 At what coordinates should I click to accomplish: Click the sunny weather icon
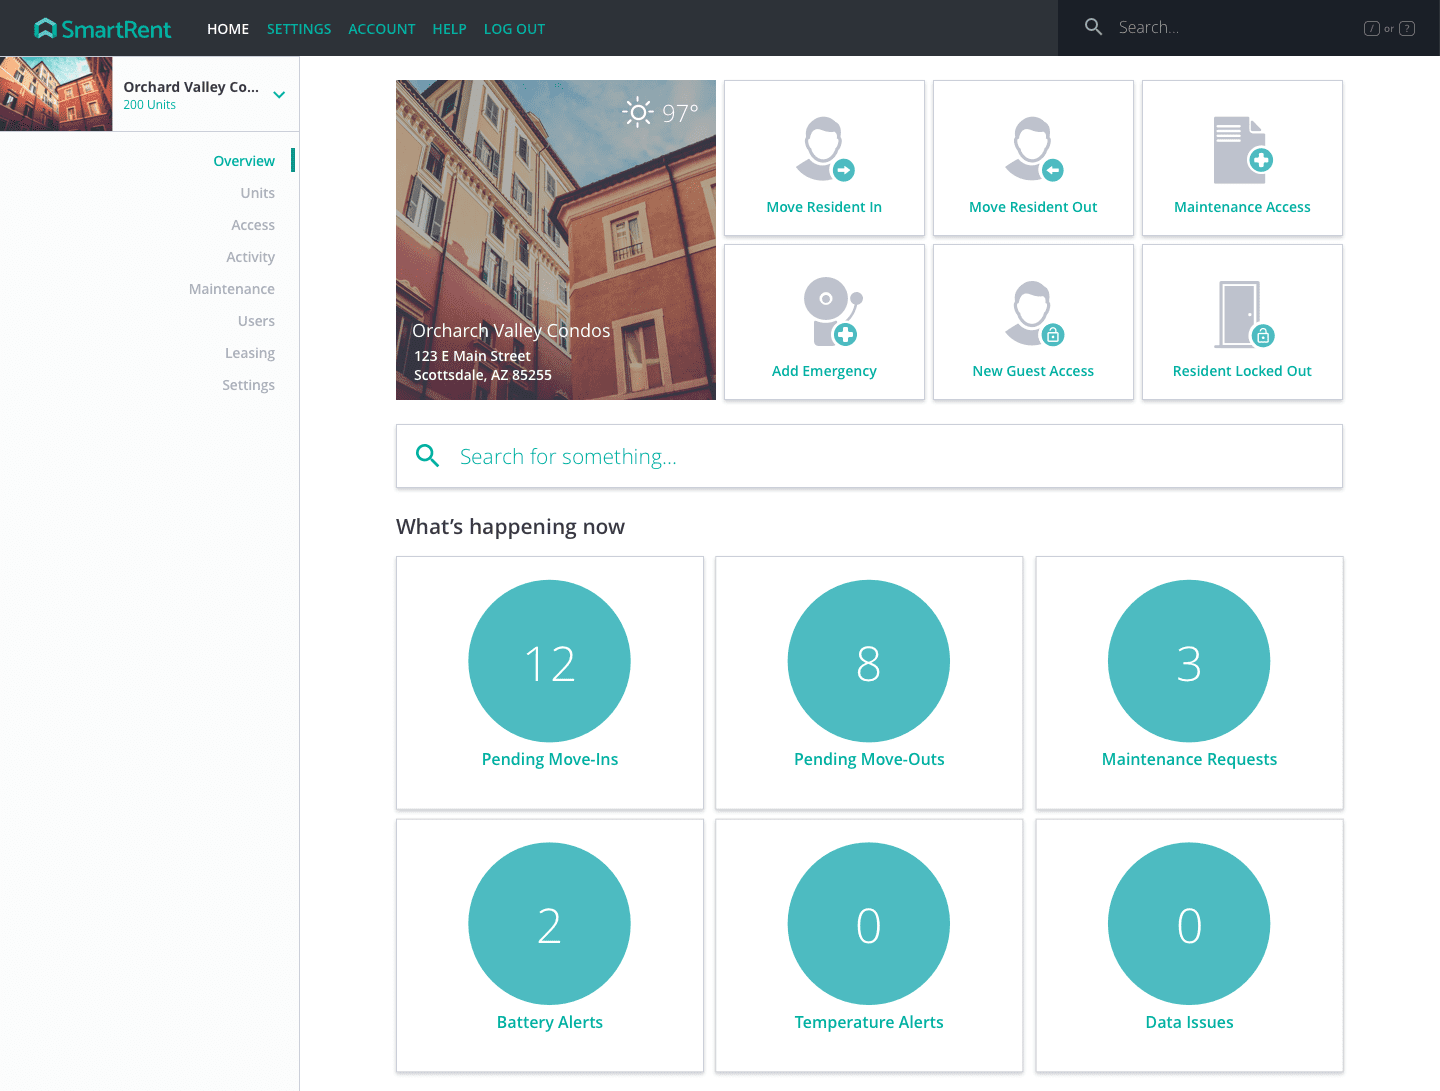(x=638, y=112)
